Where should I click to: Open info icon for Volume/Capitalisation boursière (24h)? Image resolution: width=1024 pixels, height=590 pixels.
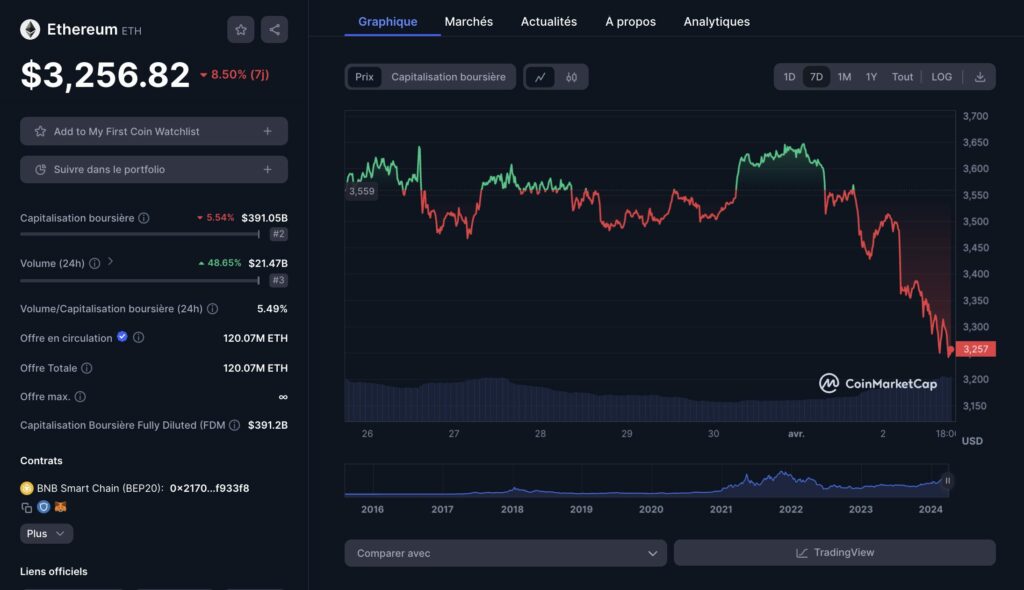pos(212,308)
